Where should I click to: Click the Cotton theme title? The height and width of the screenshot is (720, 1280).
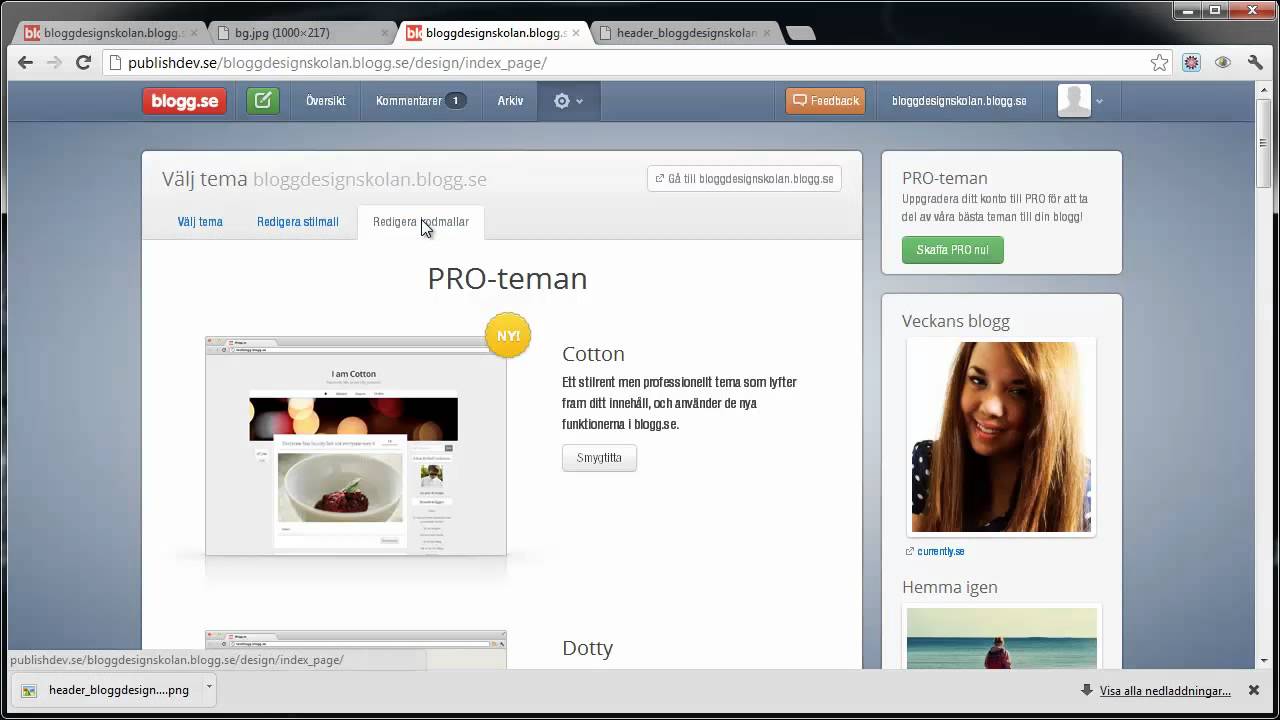(593, 354)
